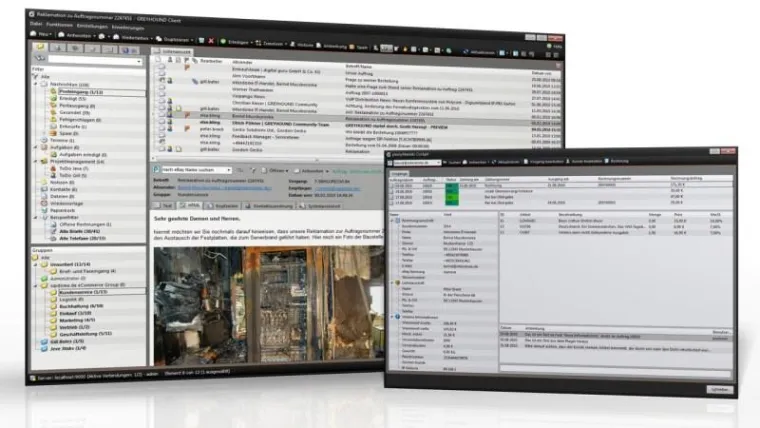Select first yellow folder view icon in sidebar

(x=40, y=46)
